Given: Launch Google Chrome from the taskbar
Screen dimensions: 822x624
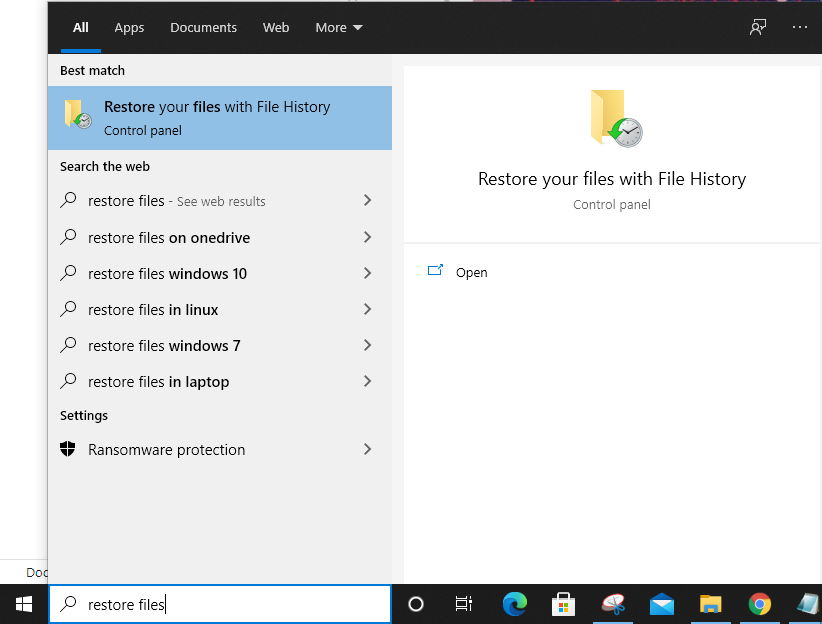Looking at the screenshot, I should tap(760, 604).
